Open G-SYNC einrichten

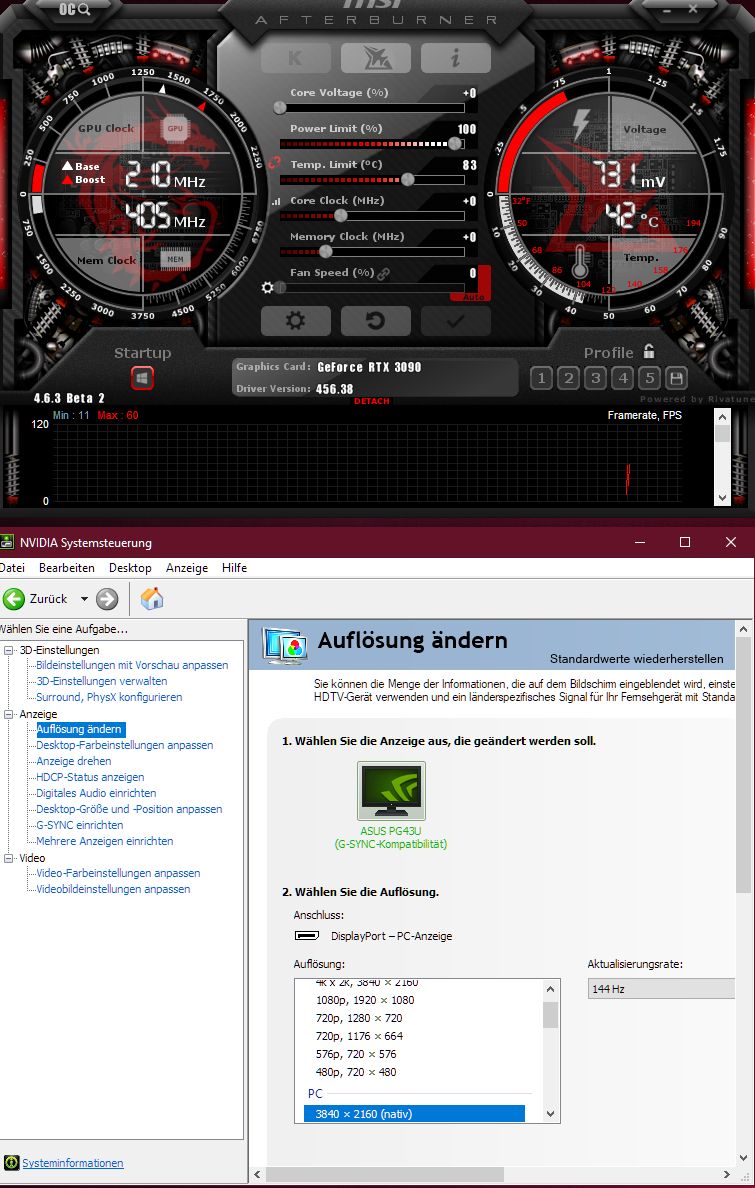click(80, 825)
